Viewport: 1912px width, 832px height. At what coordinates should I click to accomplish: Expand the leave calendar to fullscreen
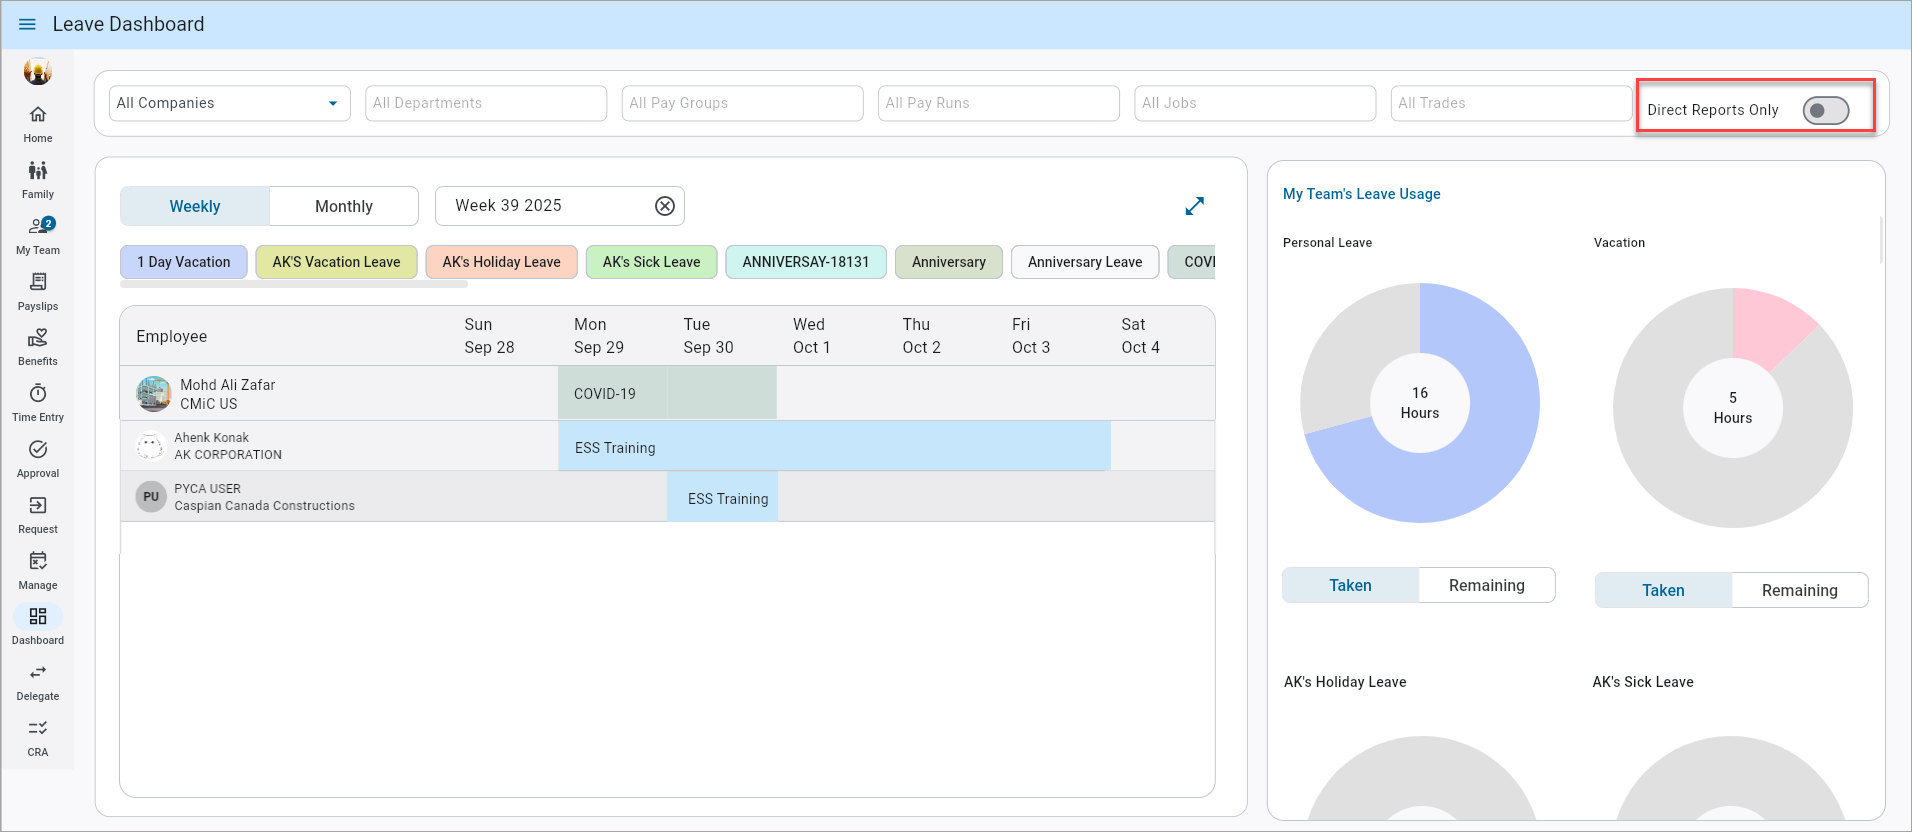[1194, 206]
